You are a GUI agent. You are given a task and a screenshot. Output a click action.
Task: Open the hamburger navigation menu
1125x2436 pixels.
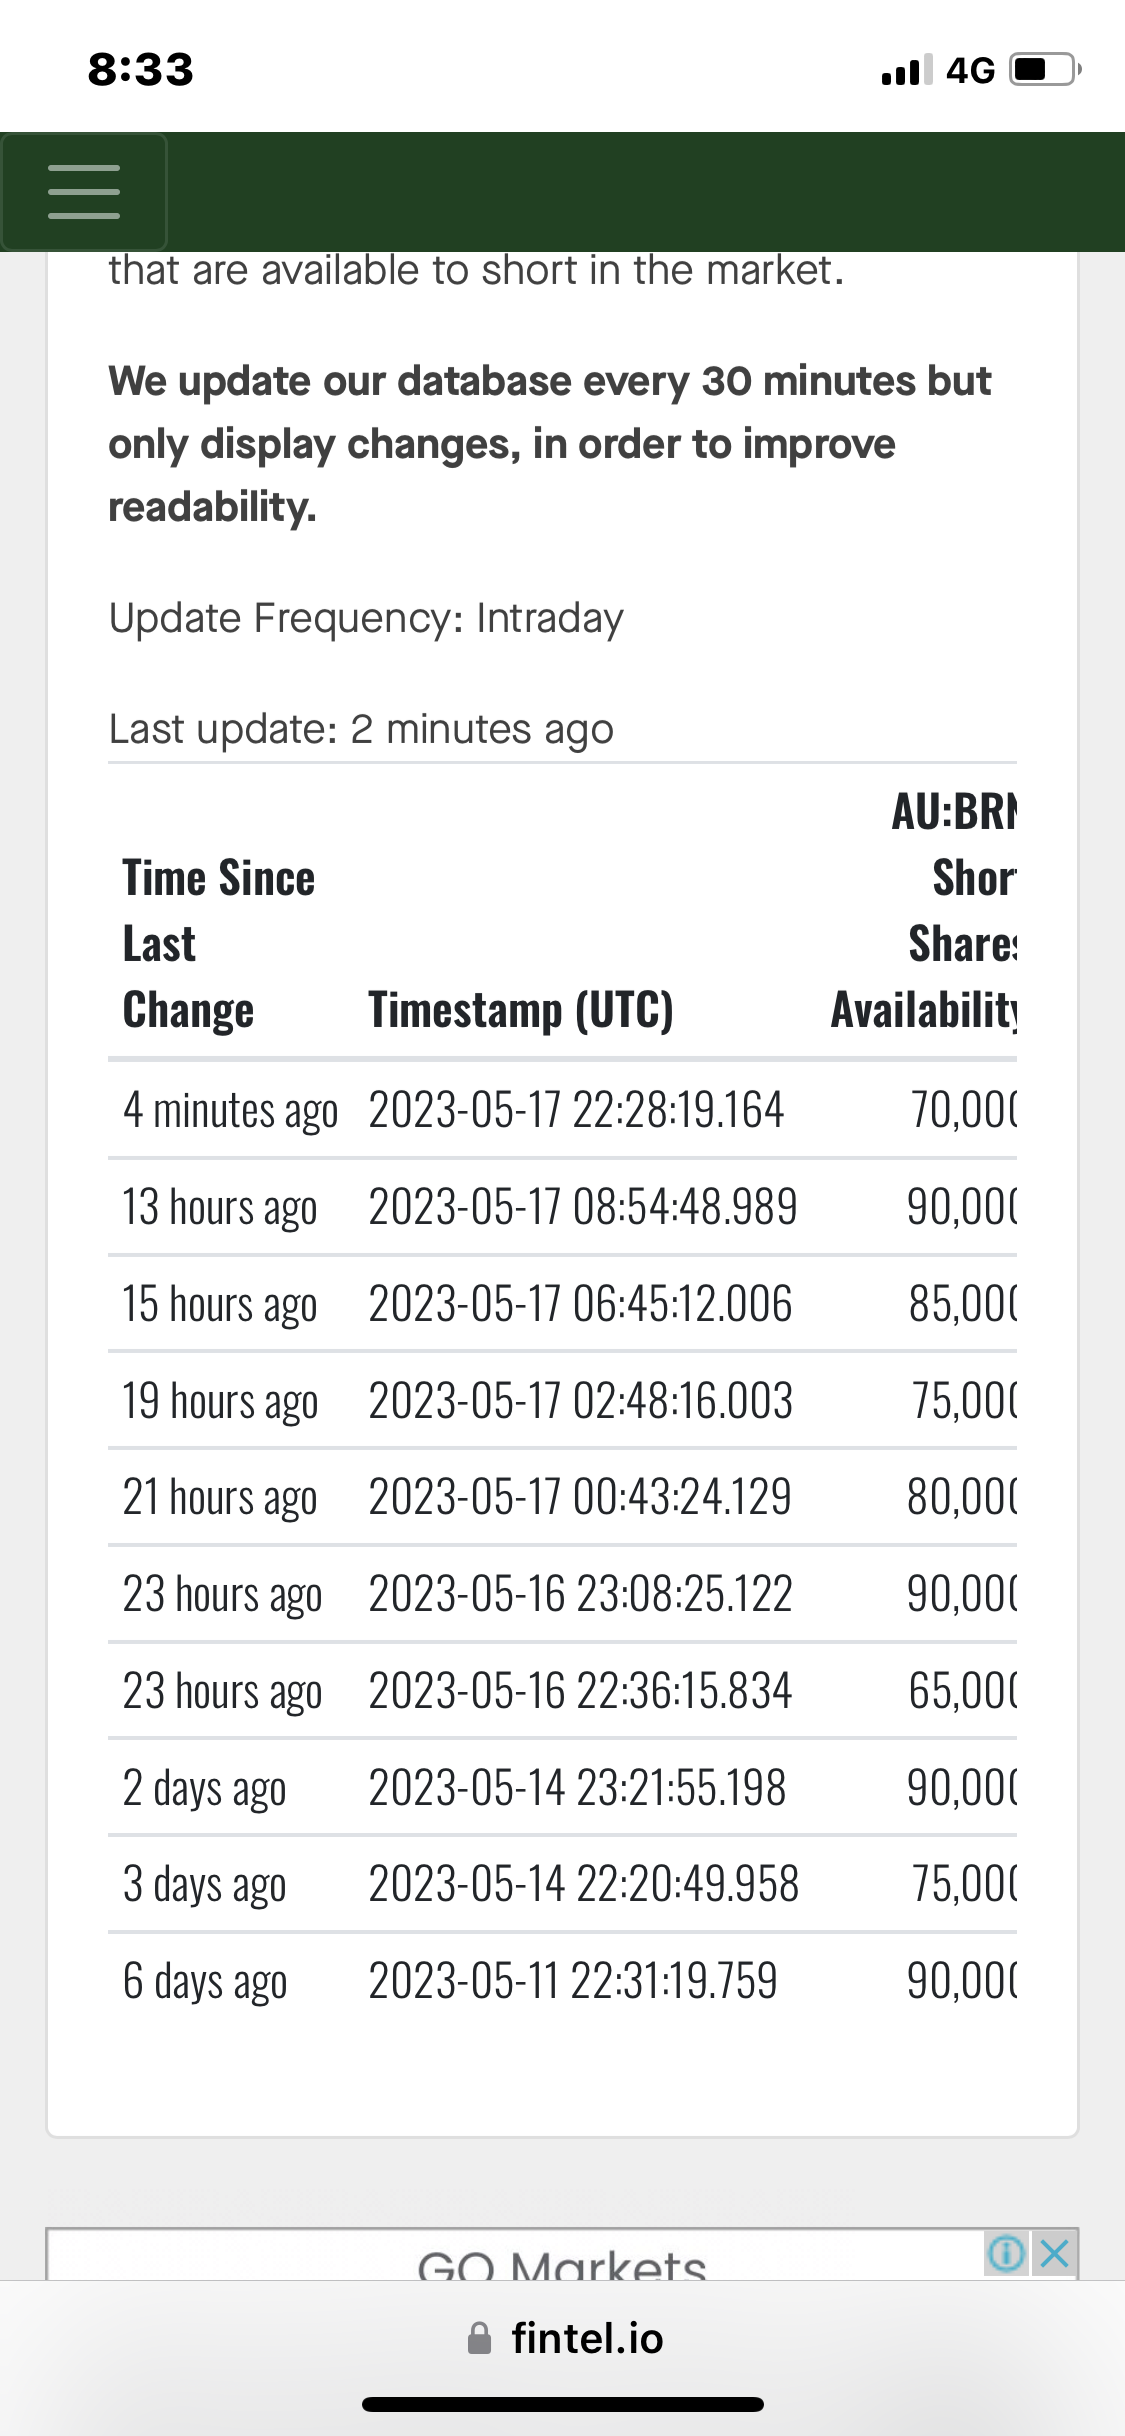pos(84,192)
